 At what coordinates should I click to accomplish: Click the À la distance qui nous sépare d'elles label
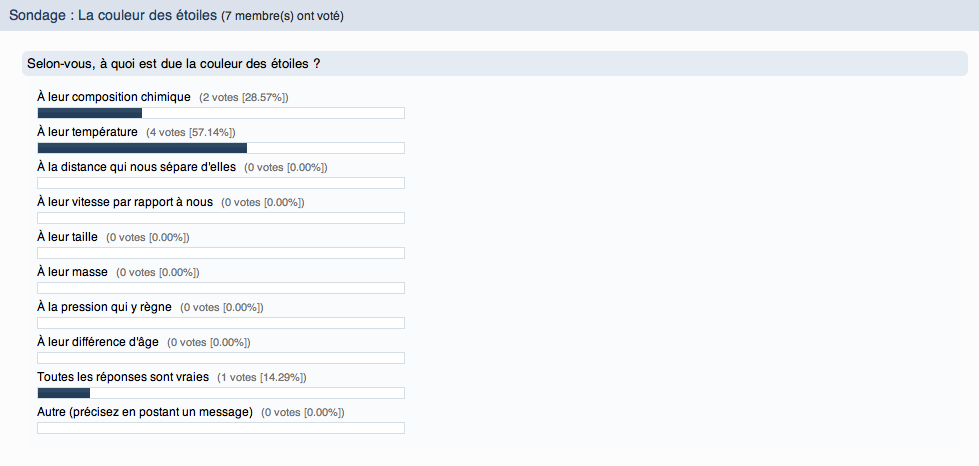point(136,167)
